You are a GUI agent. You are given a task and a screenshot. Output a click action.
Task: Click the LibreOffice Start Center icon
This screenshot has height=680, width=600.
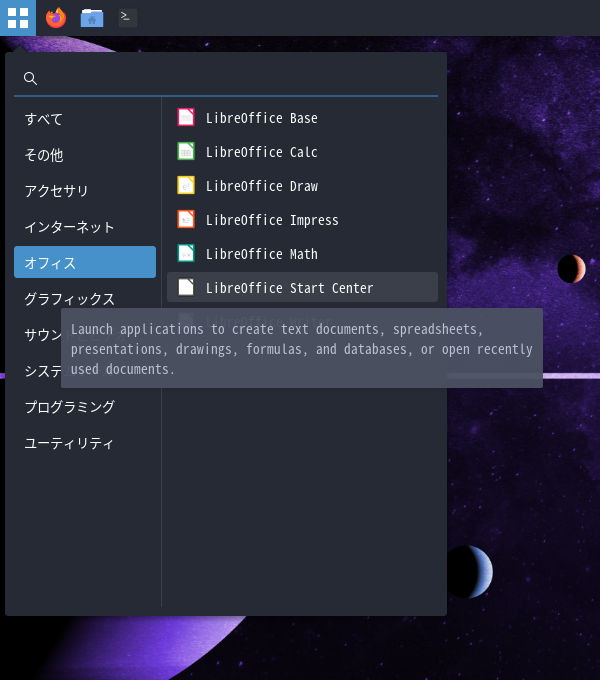pos(186,287)
